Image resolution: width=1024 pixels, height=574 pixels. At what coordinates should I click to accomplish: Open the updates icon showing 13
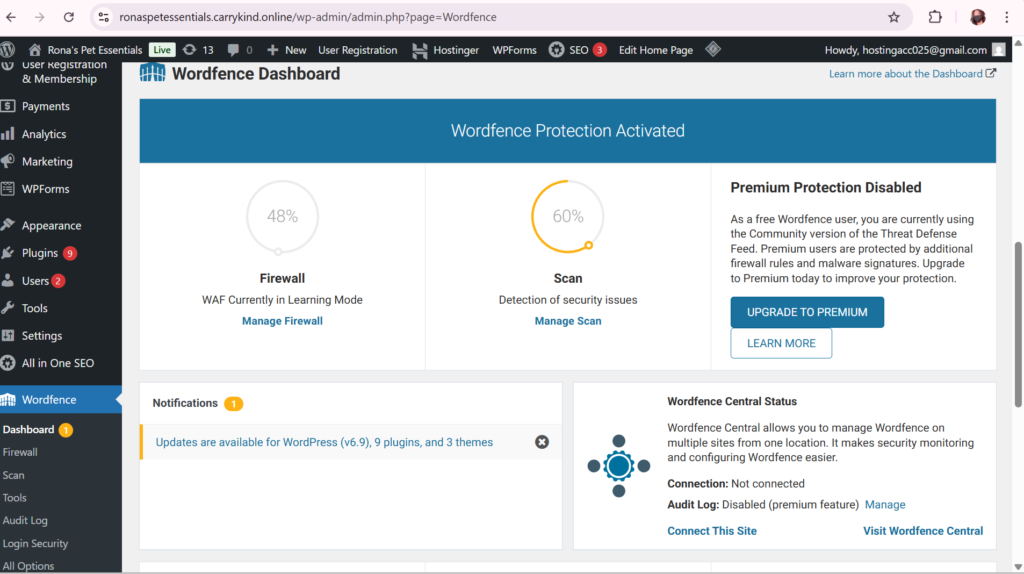coord(198,50)
